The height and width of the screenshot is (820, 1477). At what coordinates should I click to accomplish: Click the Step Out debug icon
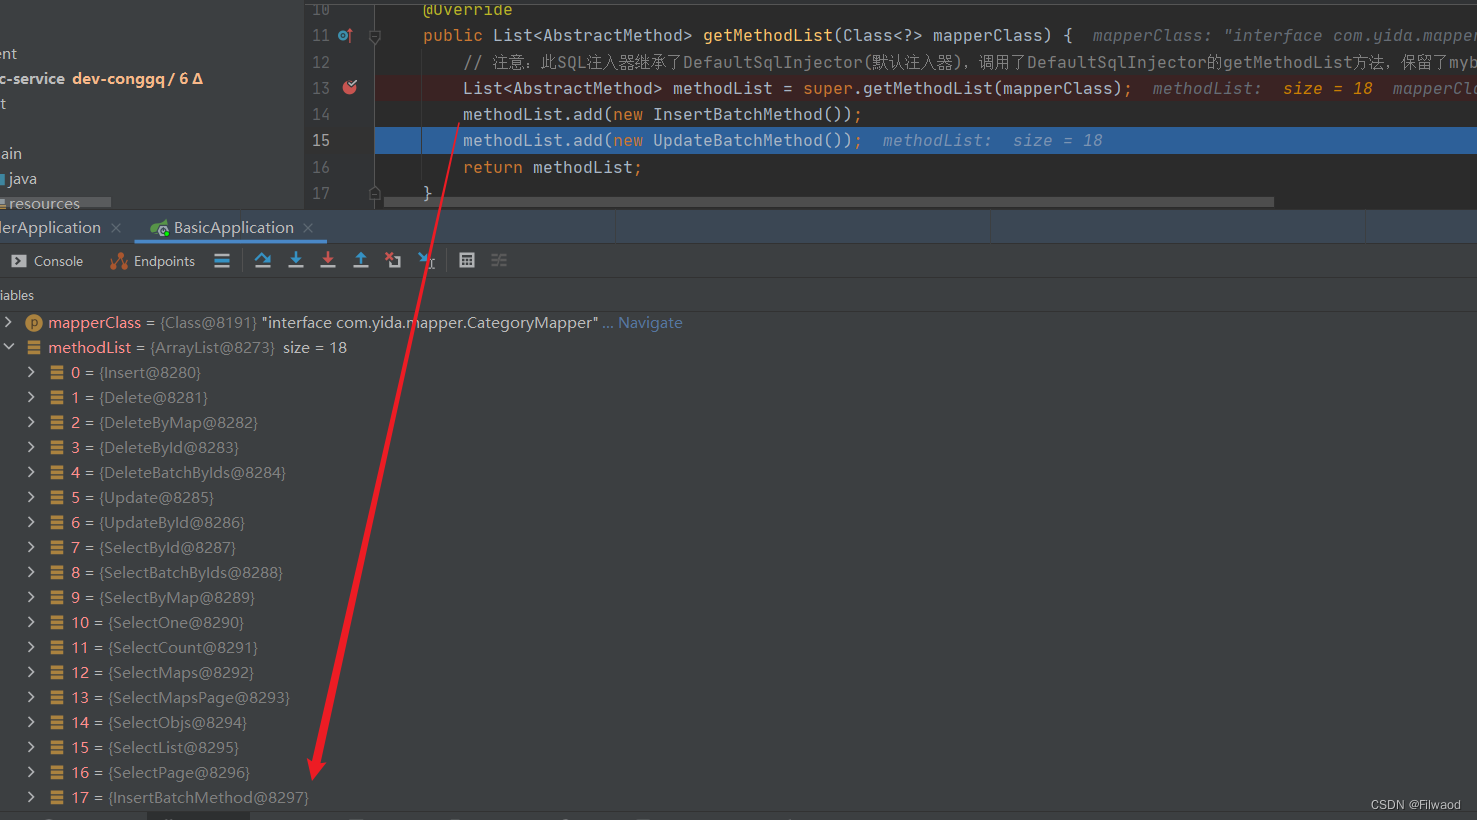pos(361,260)
